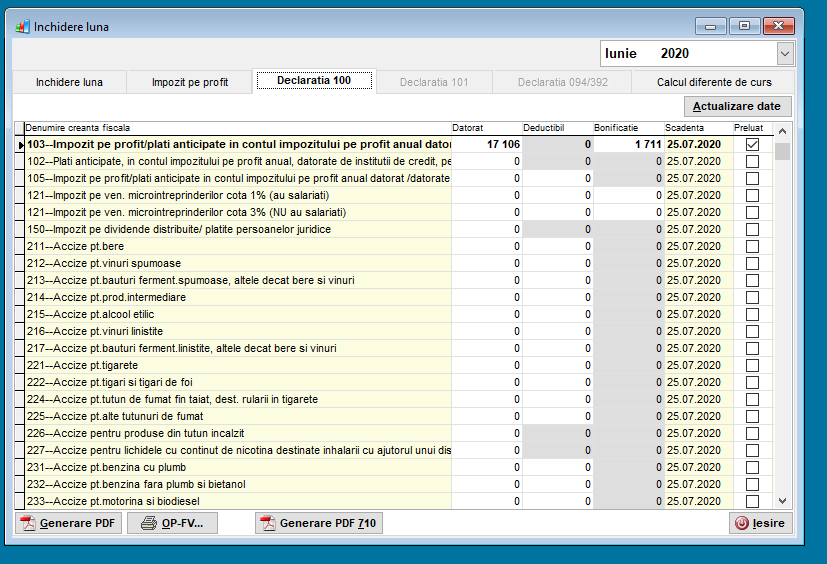Check Preluat for row 102 Plati anticipate
Screen dimensions: 827x564
click(x=753, y=161)
